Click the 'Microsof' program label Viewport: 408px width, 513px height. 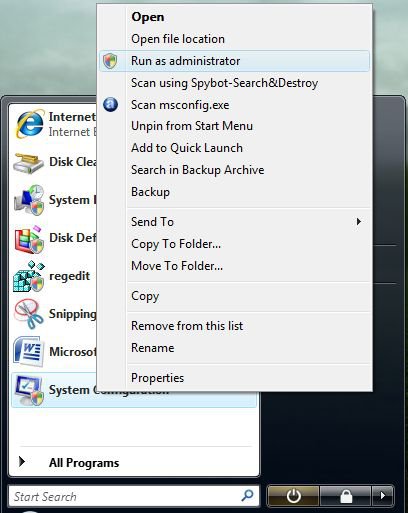point(72,352)
